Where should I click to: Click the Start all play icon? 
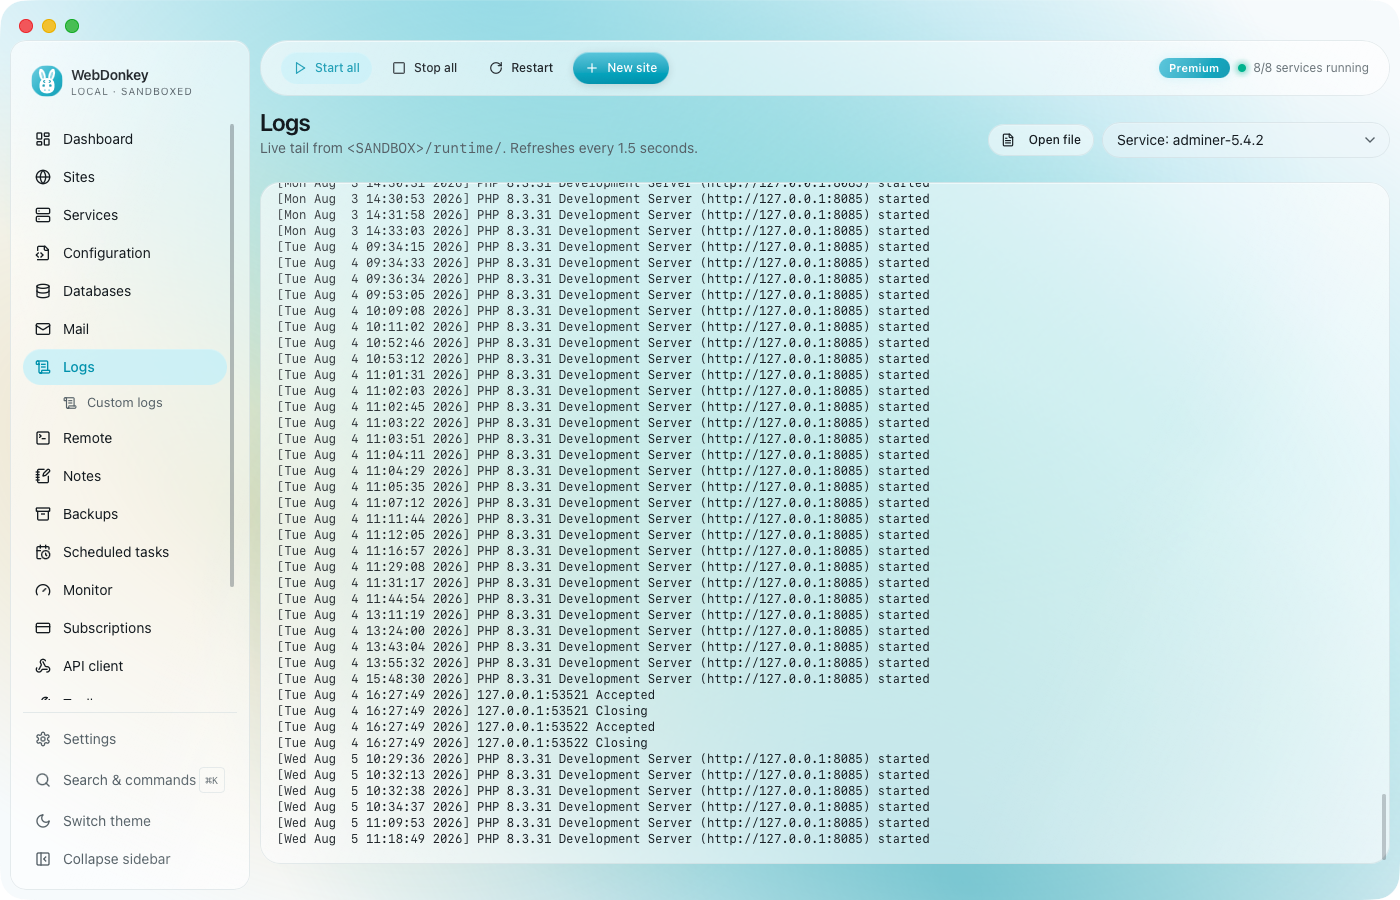(300, 68)
